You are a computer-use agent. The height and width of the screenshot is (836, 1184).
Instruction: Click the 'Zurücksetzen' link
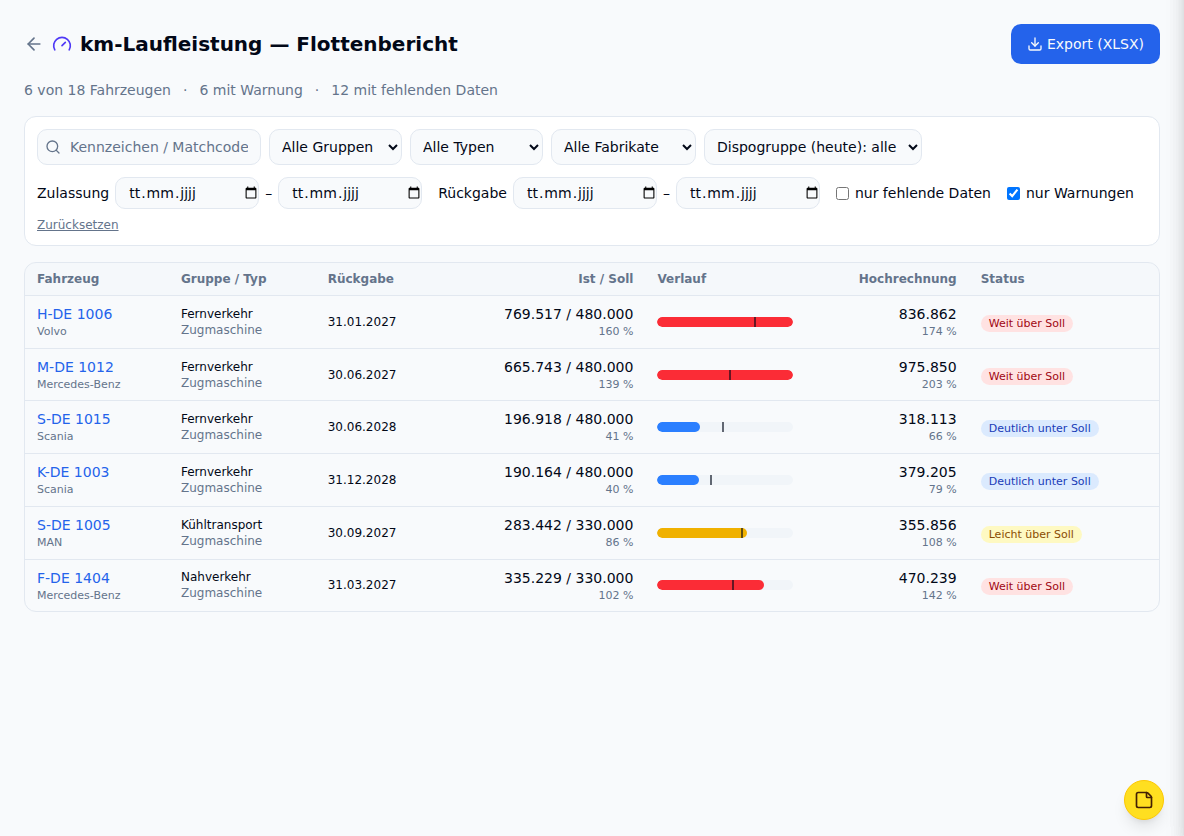(78, 224)
